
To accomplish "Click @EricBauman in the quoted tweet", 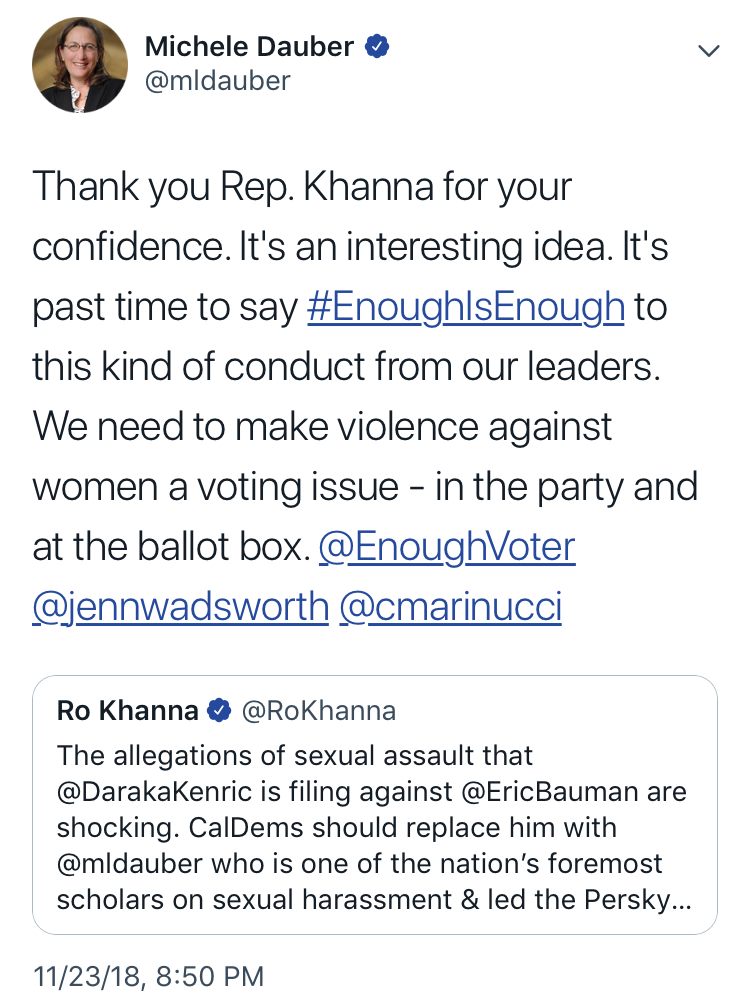I will click(539, 792).
